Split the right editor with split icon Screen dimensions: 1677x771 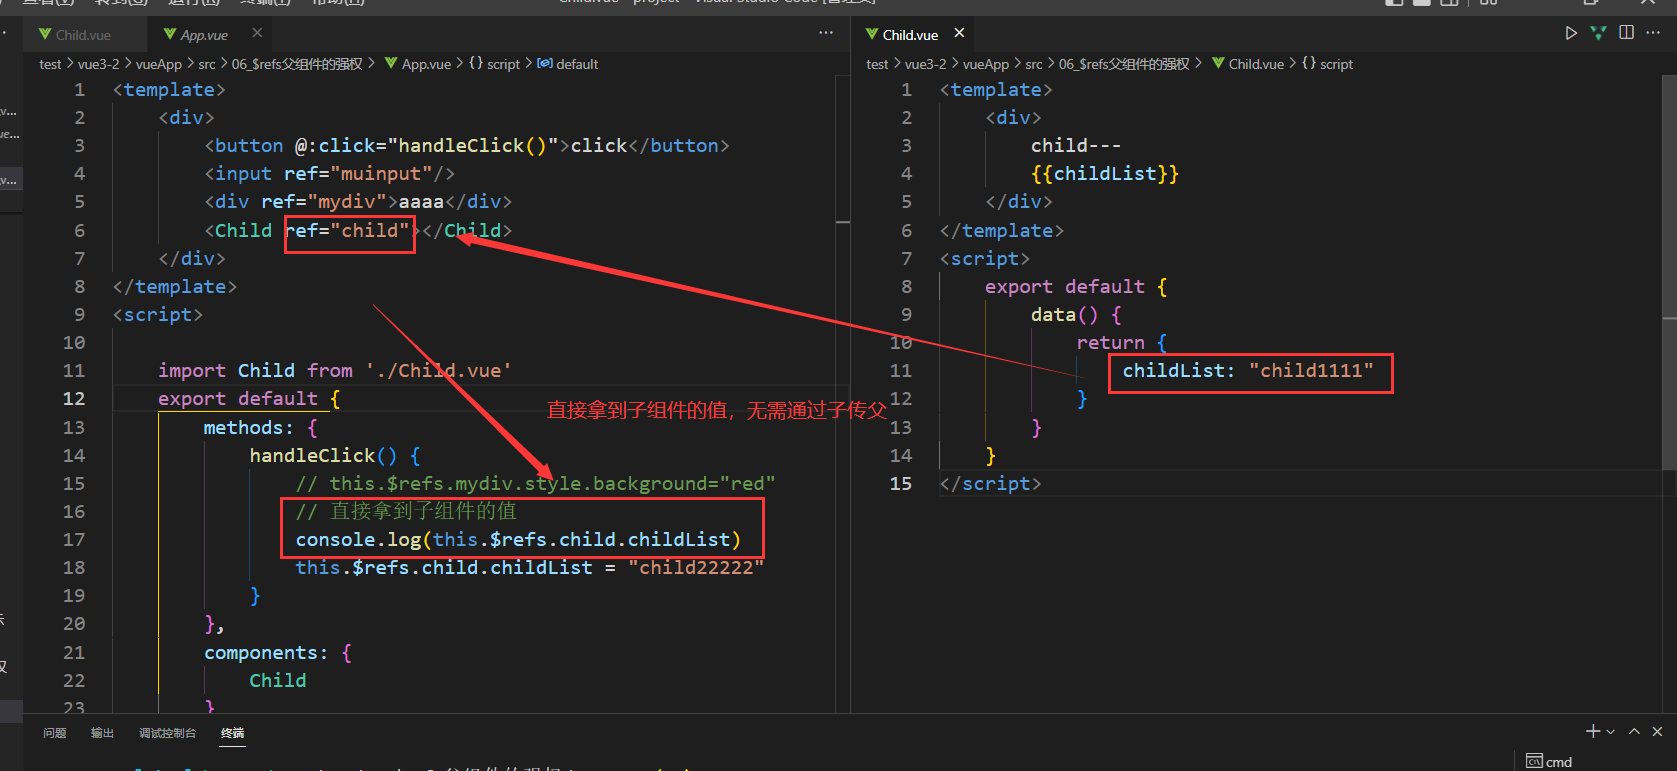click(x=1627, y=33)
